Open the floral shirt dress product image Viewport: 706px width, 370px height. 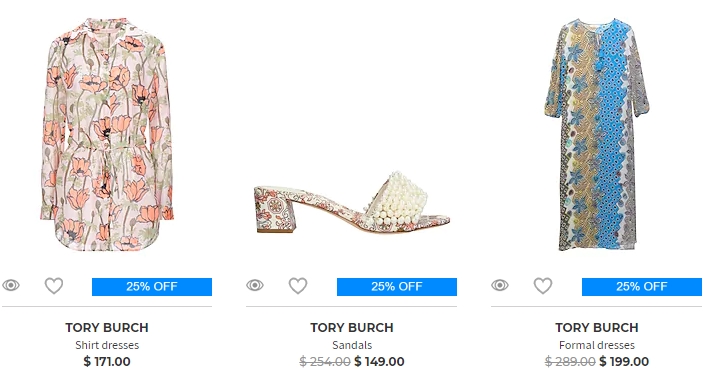(x=107, y=134)
